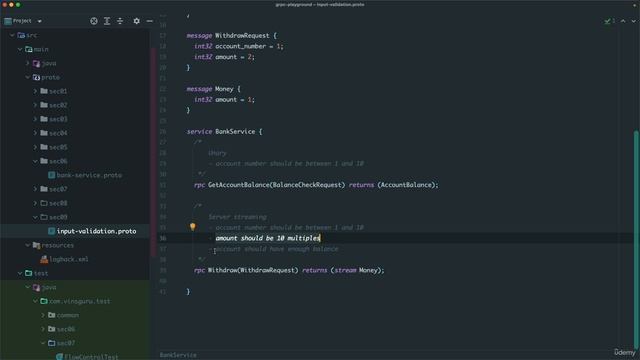Select the common package
This screenshot has height=360, width=640.
[x=68, y=315]
